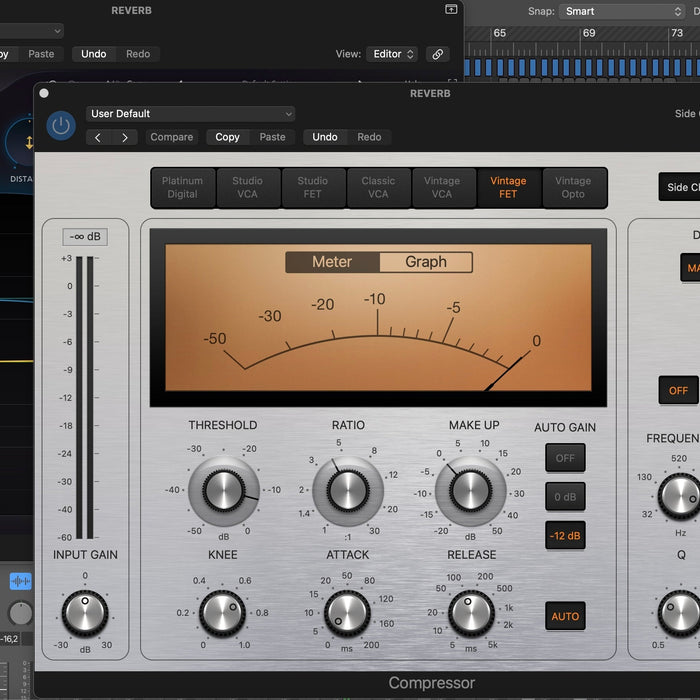Image resolution: width=700 pixels, height=700 pixels.
Task: Select the Classic VCA compressor model
Action: 378,188
